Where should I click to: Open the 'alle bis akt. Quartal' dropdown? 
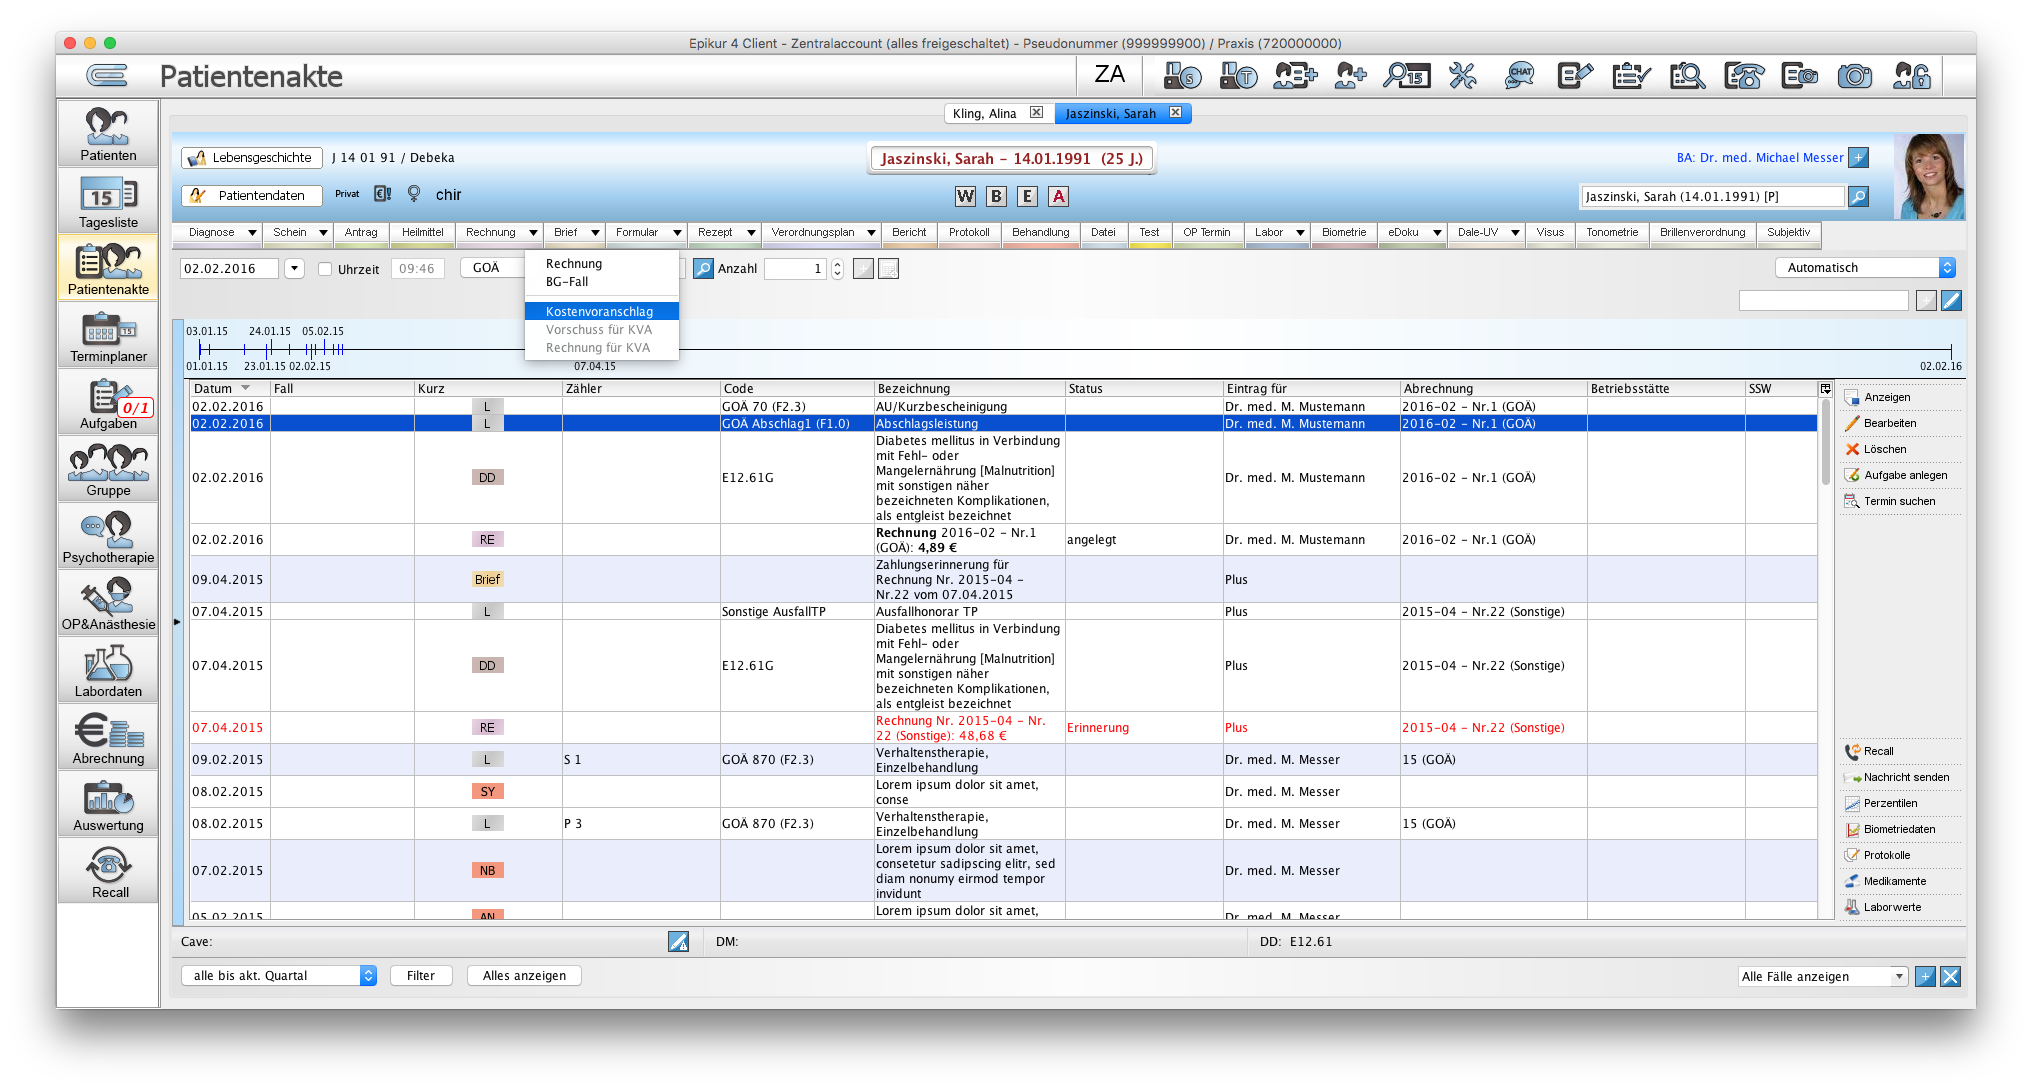coord(279,975)
